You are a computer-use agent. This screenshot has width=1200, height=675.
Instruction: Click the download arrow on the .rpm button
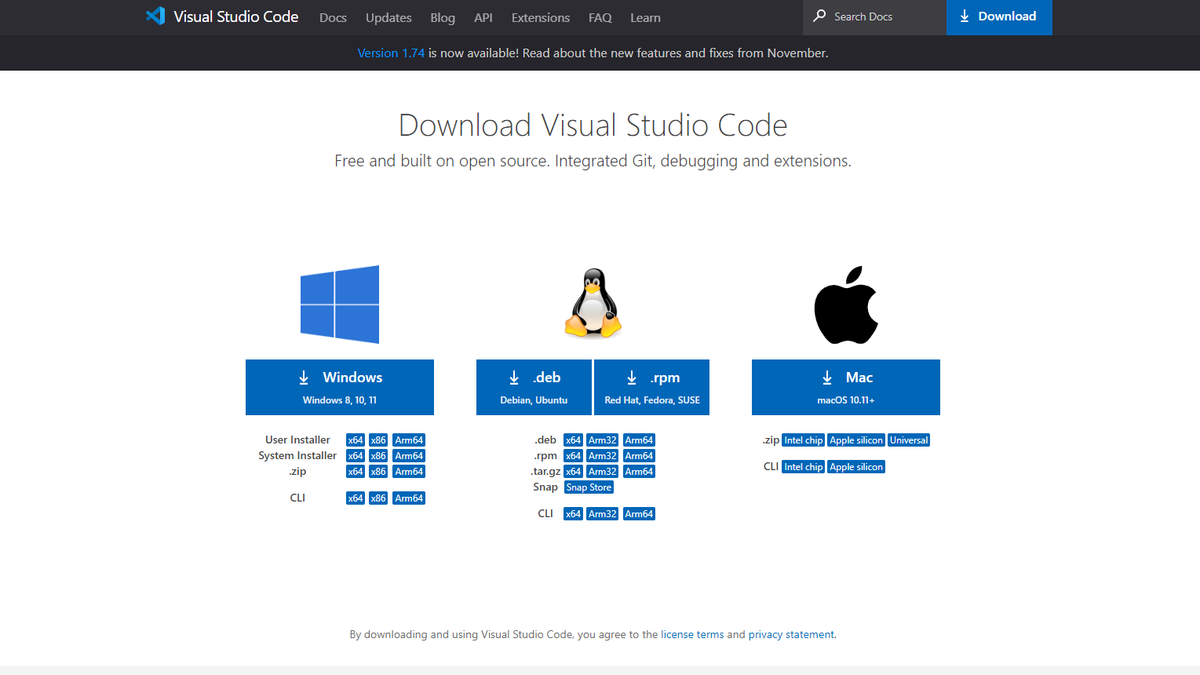tap(631, 377)
